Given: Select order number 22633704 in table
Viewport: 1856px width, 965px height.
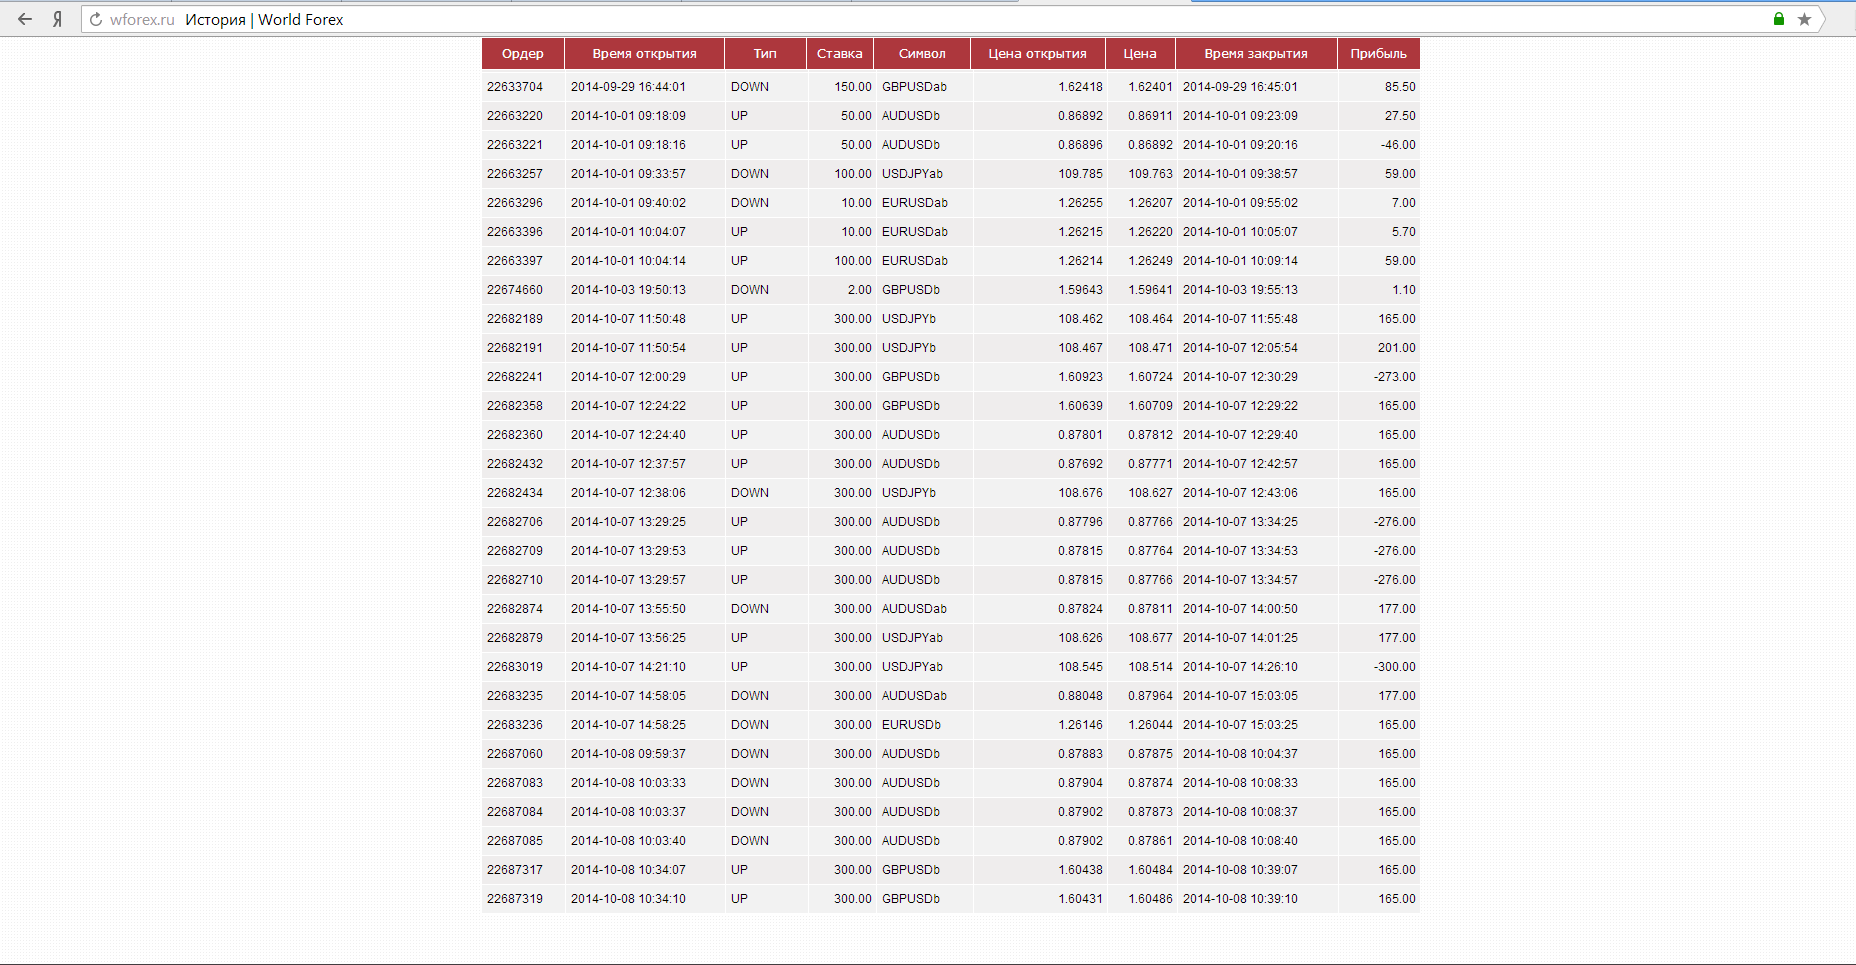Looking at the screenshot, I should 515,87.
